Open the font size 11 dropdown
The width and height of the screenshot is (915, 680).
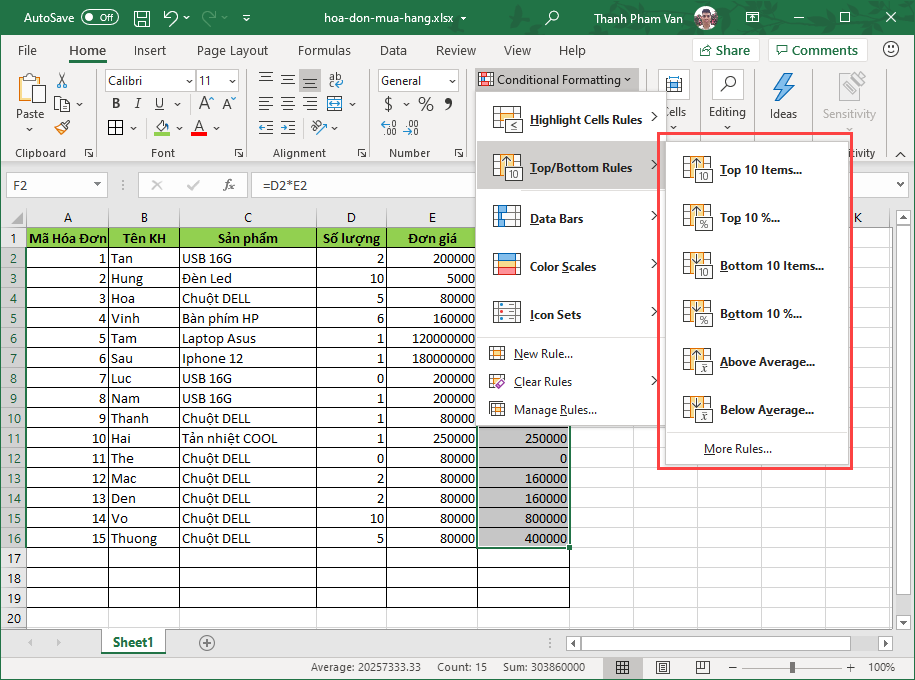coord(232,81)
